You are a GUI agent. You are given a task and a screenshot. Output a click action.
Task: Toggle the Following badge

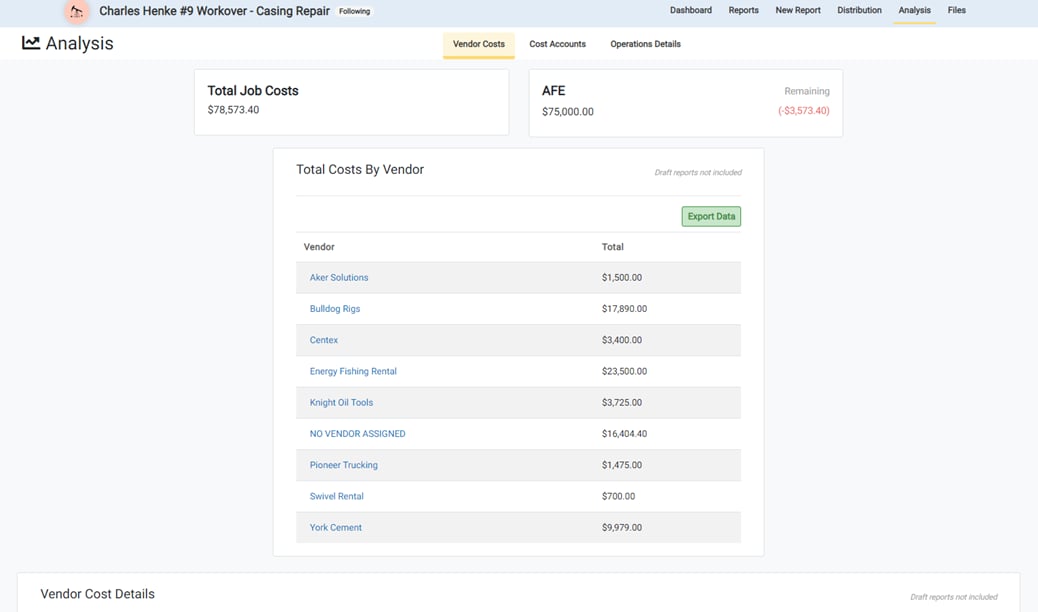point(354,11)
